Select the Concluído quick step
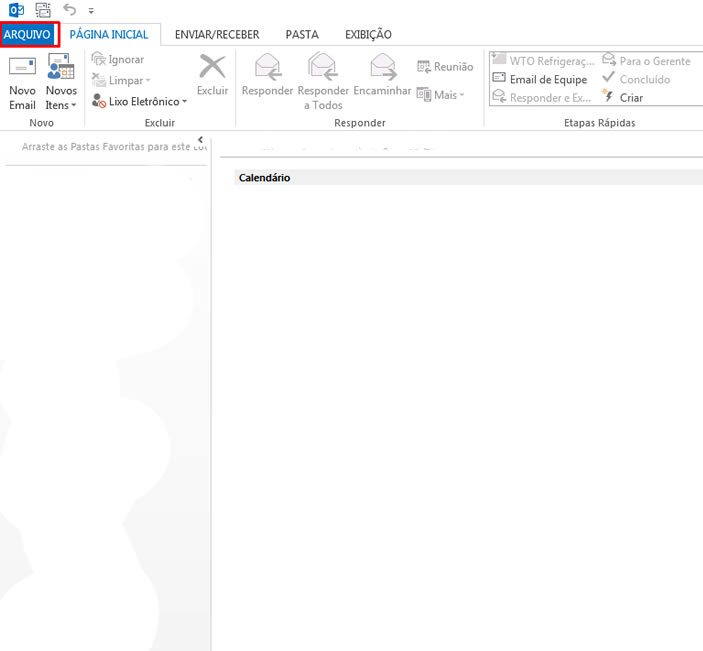Viewport: 703px width, 651px height. (636, 79)
